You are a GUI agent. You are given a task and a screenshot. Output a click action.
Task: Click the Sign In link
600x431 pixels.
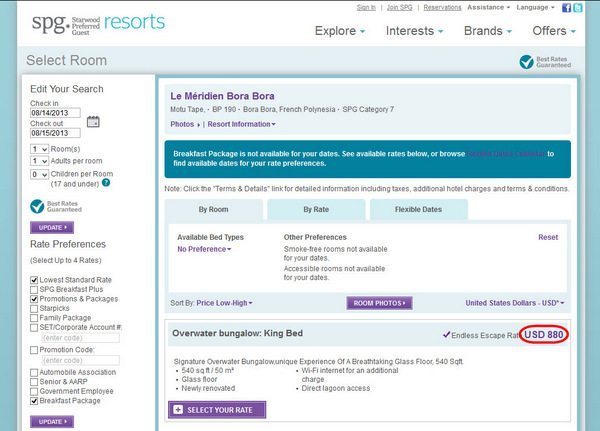pos(366,7)
